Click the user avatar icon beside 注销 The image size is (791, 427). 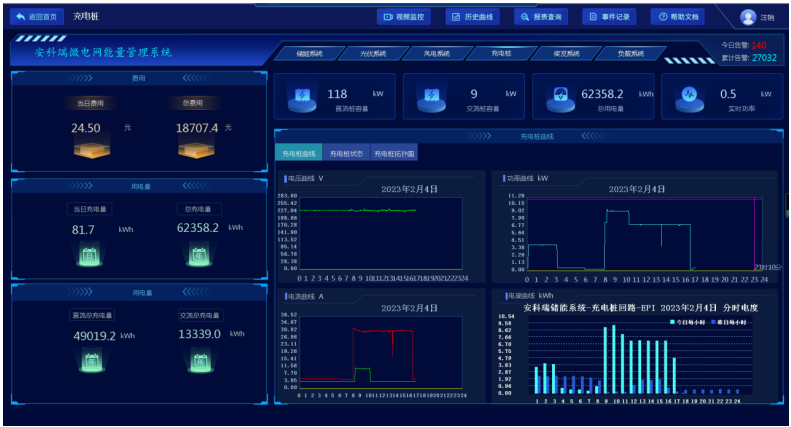pyautogui.click(x=748, y=17)
